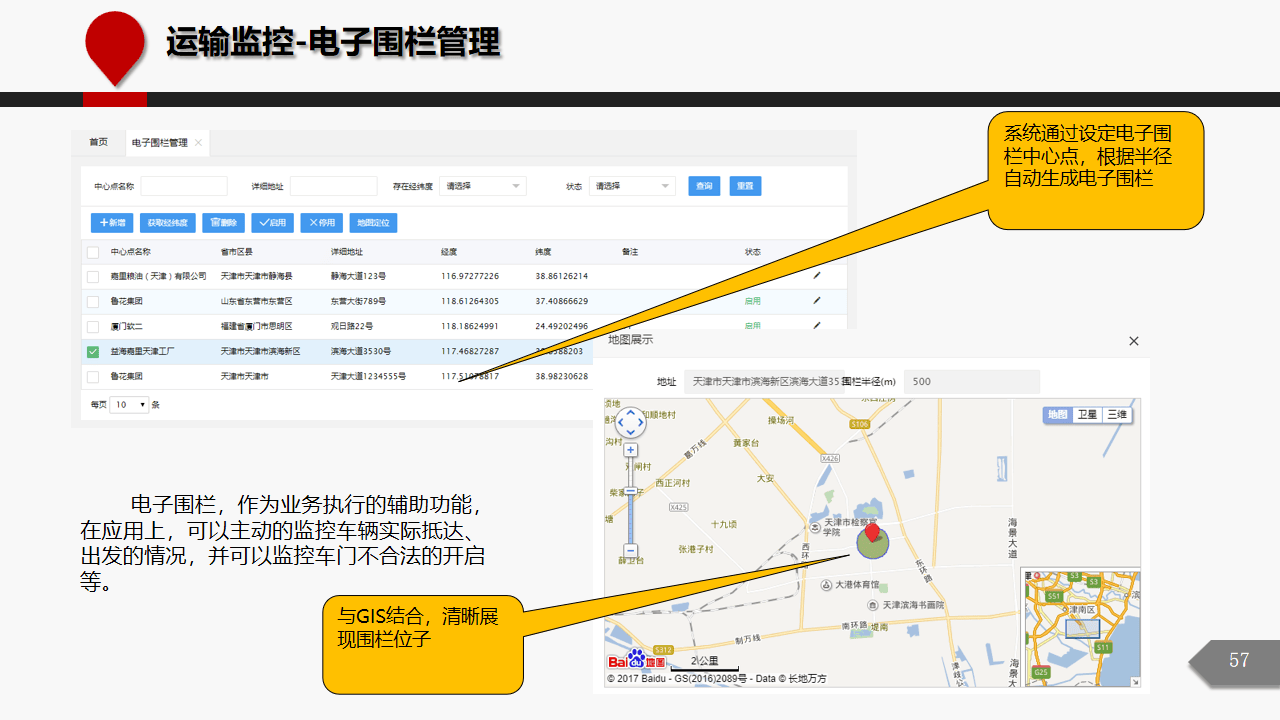Click the 获取经纬度 button
1280x720 pixels.
pos(167,223)
